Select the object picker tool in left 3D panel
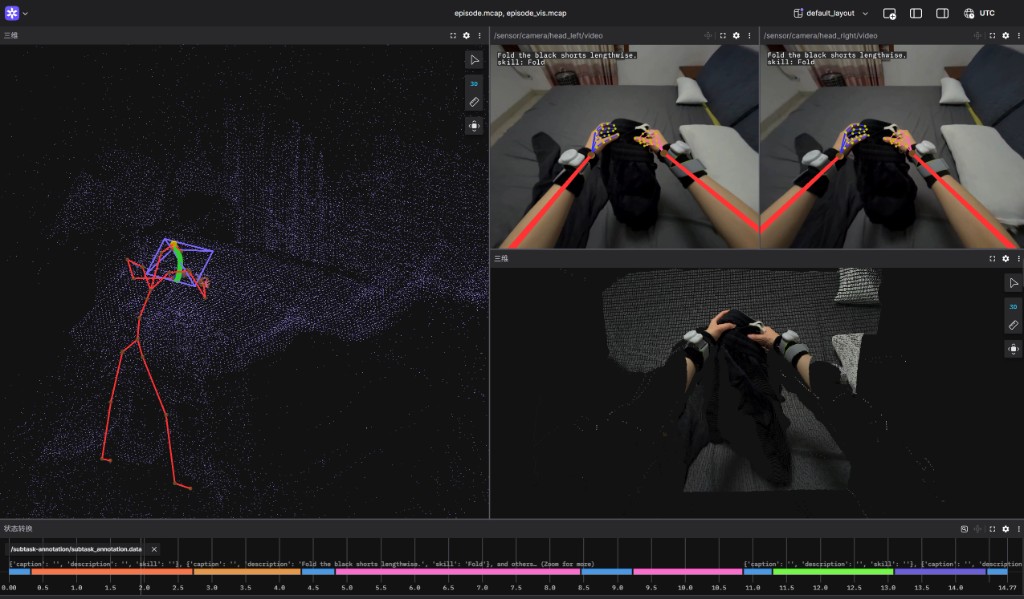The image size is (1024, 599). [x=474, y=60]
